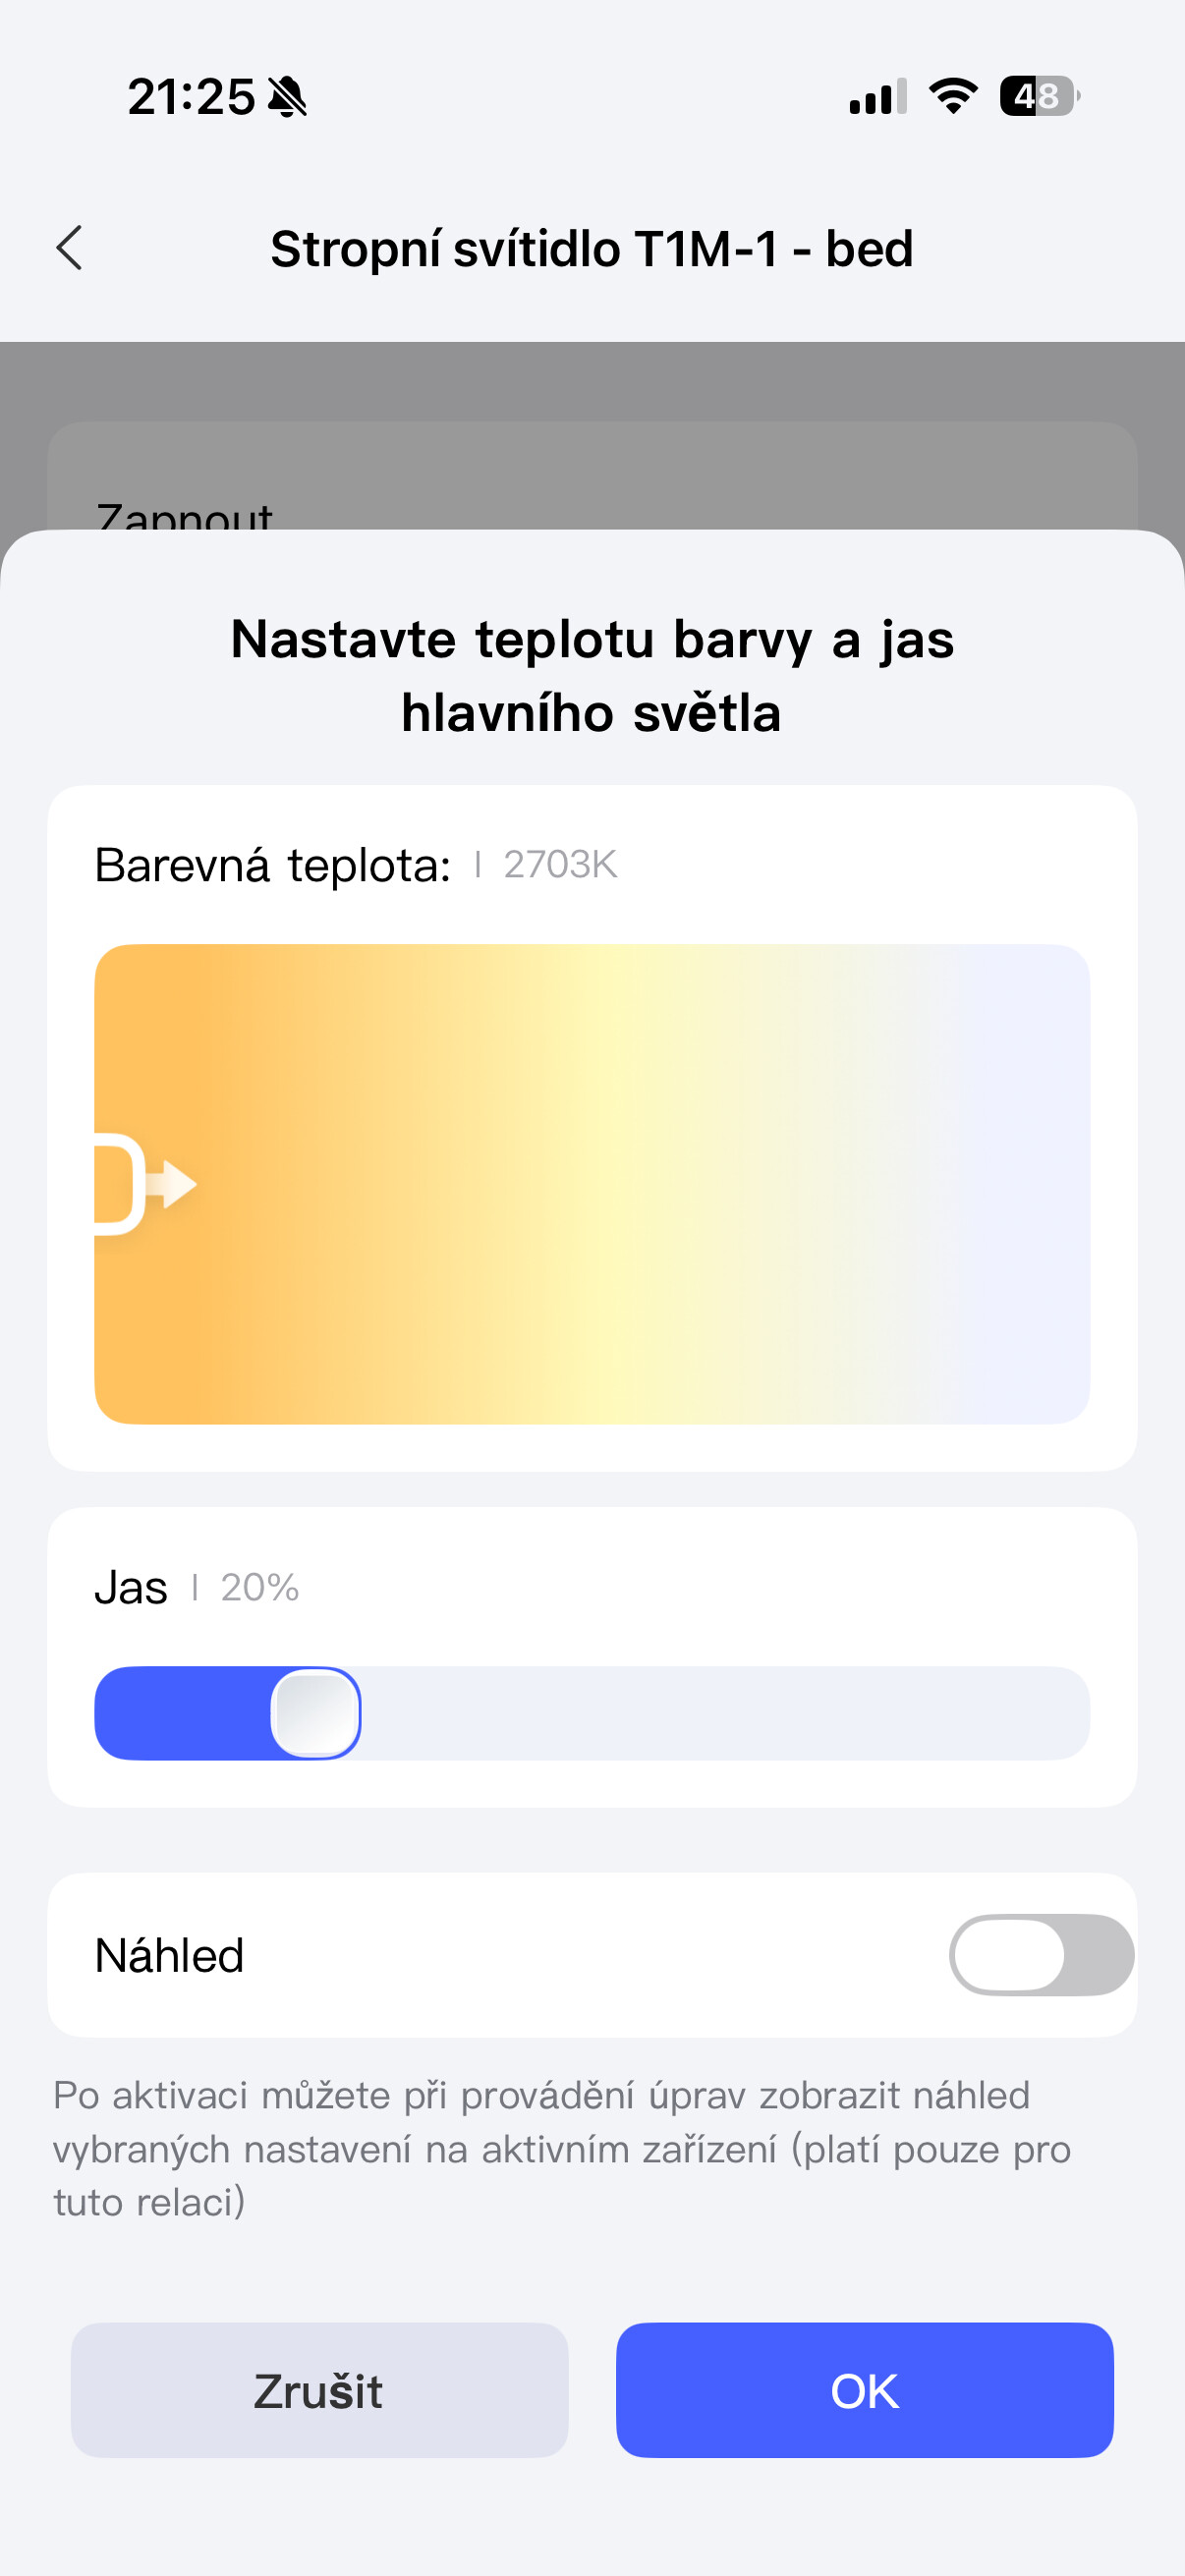
Task: Toggle the Náhled preview switch
Action: (x=1040, y=1955)
